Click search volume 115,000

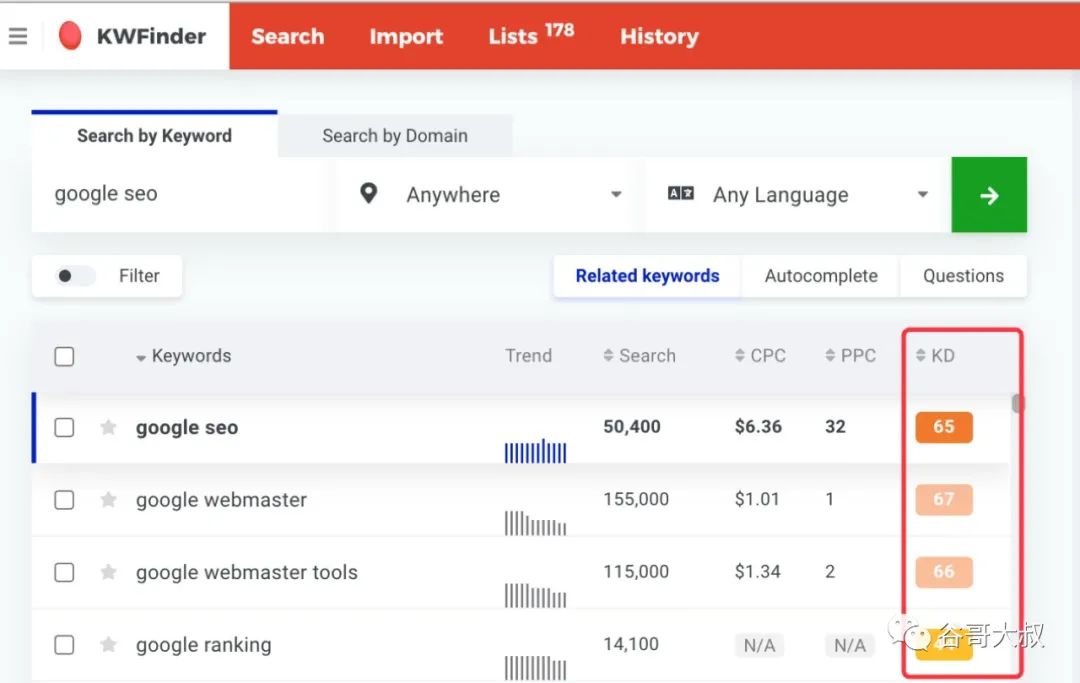pos(636,571)
